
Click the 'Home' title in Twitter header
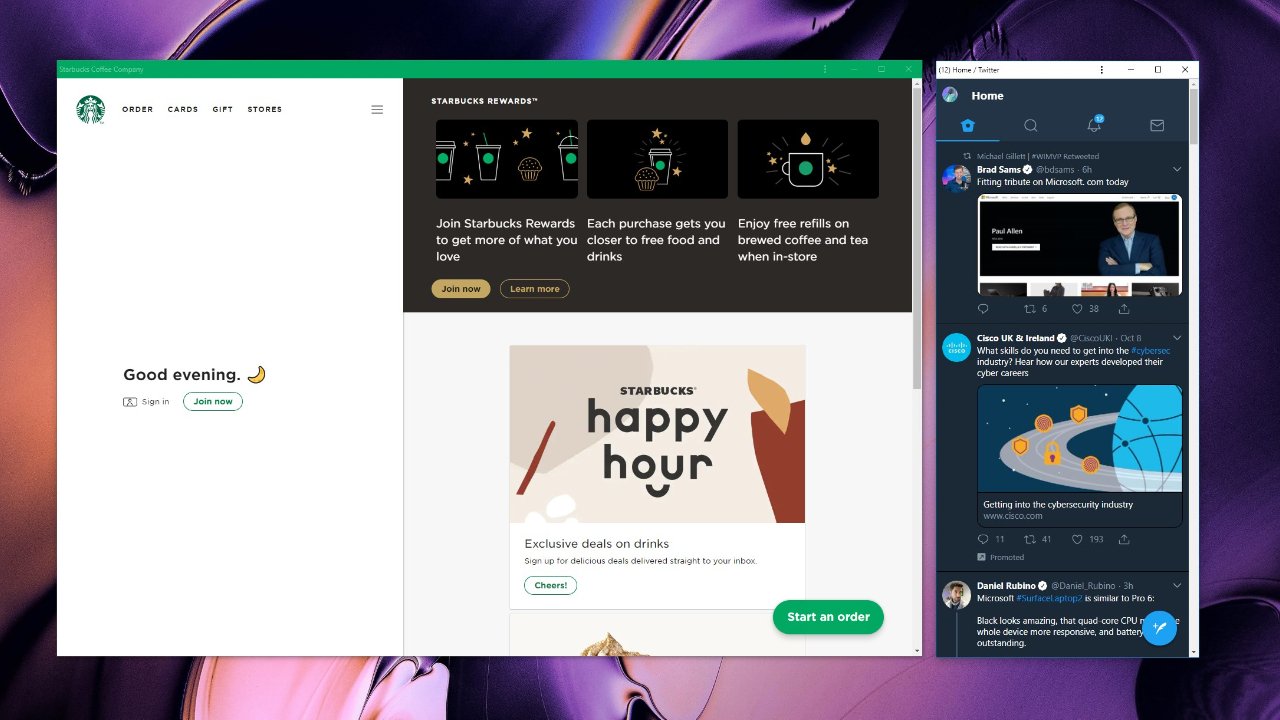[987, 96]
